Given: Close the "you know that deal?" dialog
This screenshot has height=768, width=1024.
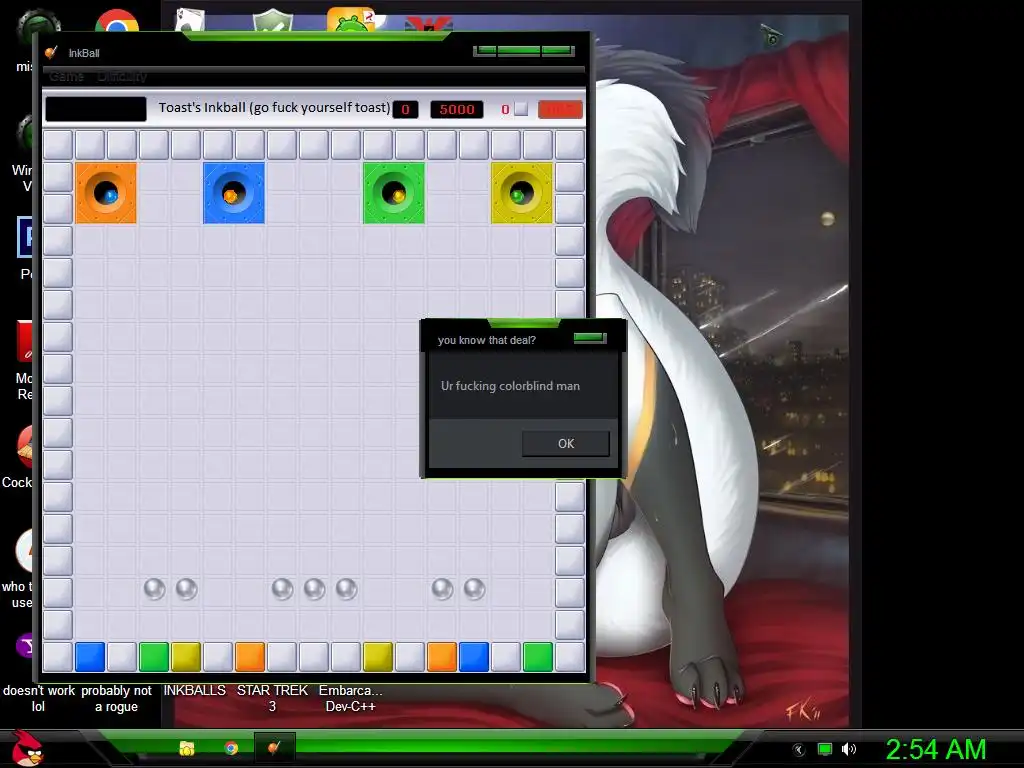Looking at the screenshot, I should point(590,338).
